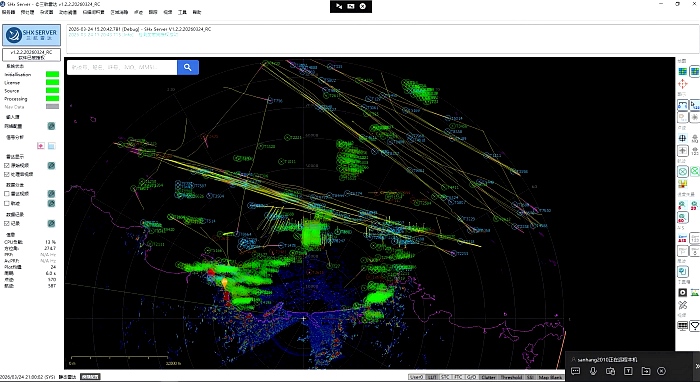Viewport: 700px width, 382px height.
Task: Click the green crossed envelope track icon
Action: 695,171
